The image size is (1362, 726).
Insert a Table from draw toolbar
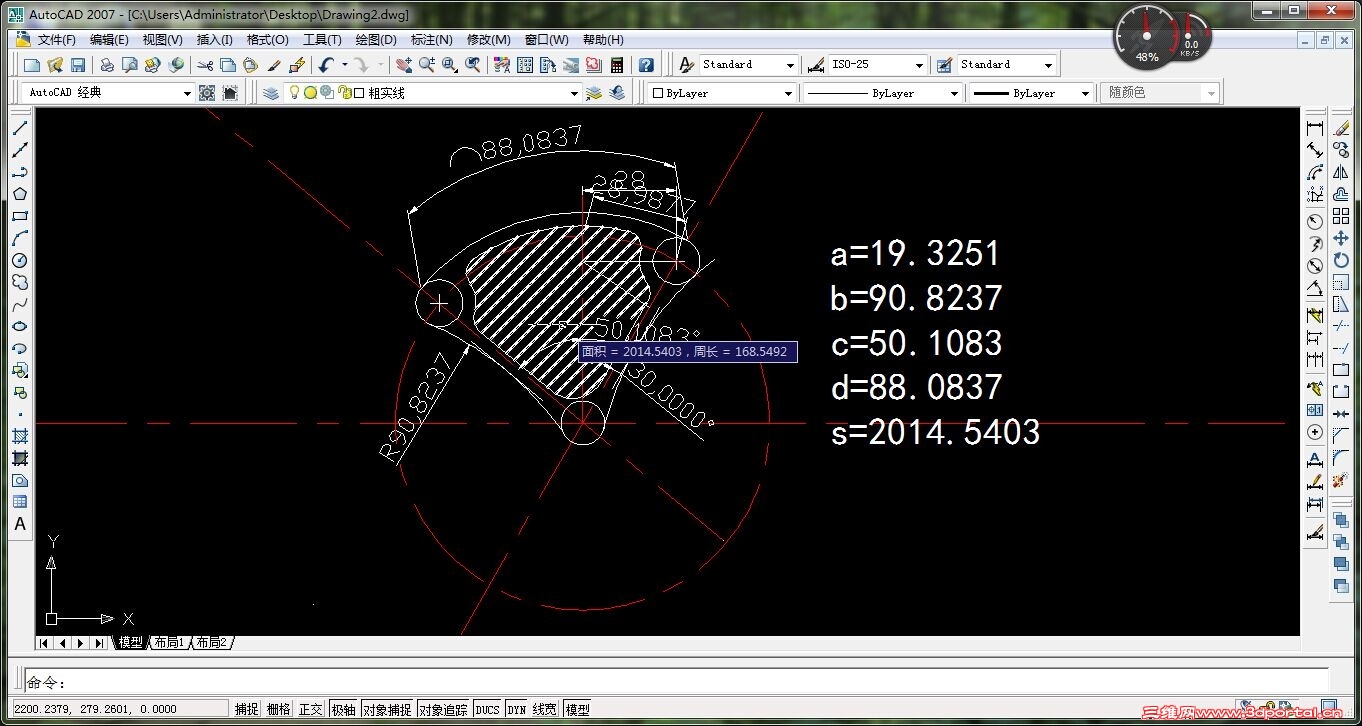20,502
